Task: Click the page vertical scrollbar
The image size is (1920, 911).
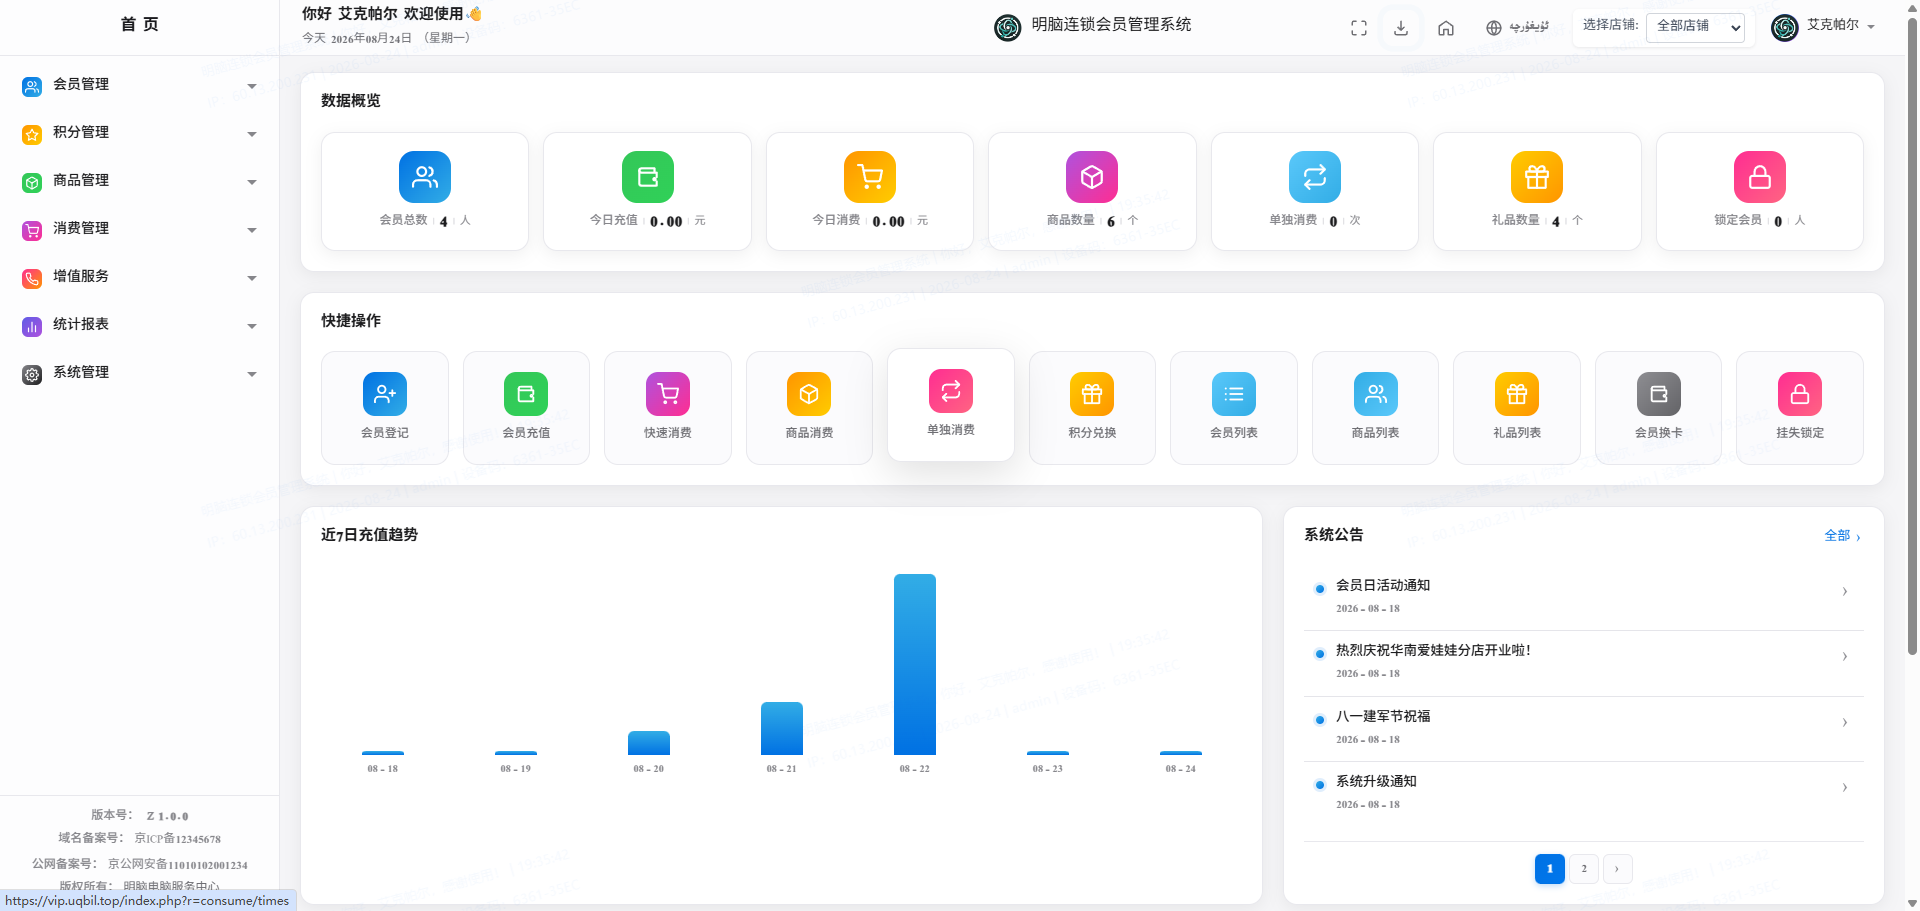Action: click(1912, 336)
